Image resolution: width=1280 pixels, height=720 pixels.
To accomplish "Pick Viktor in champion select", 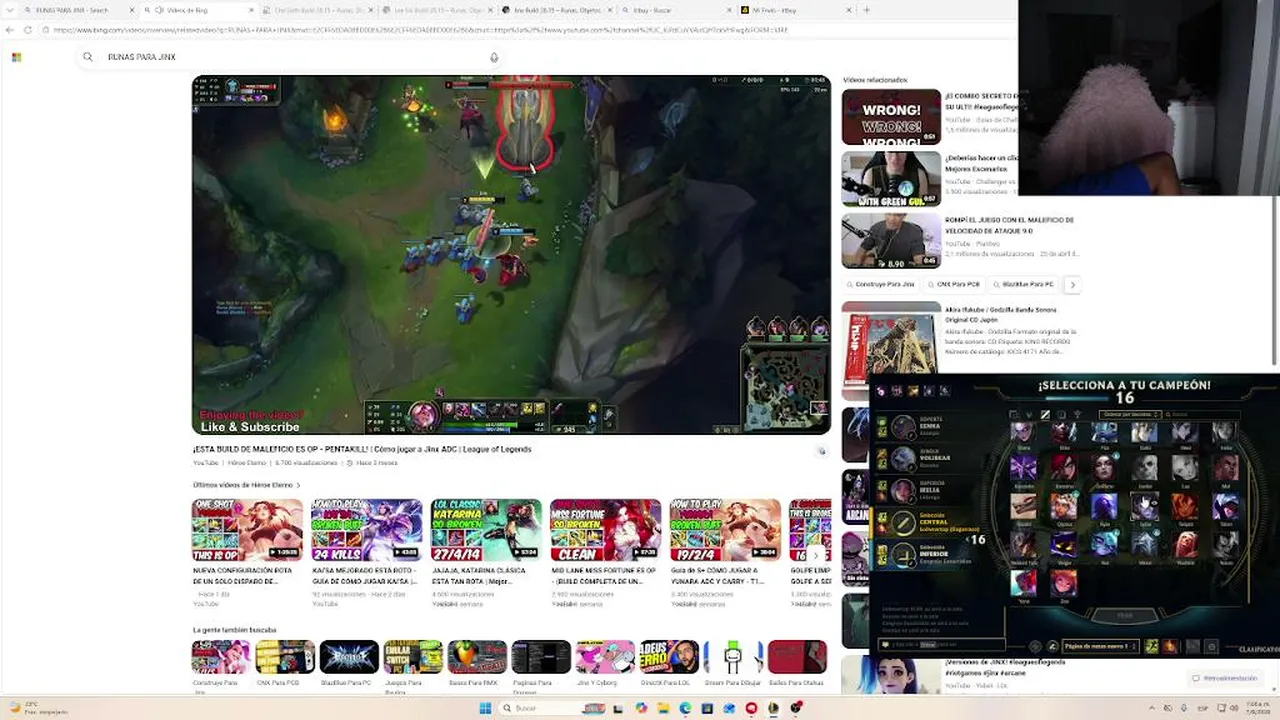I will [x=1145, y=544].
